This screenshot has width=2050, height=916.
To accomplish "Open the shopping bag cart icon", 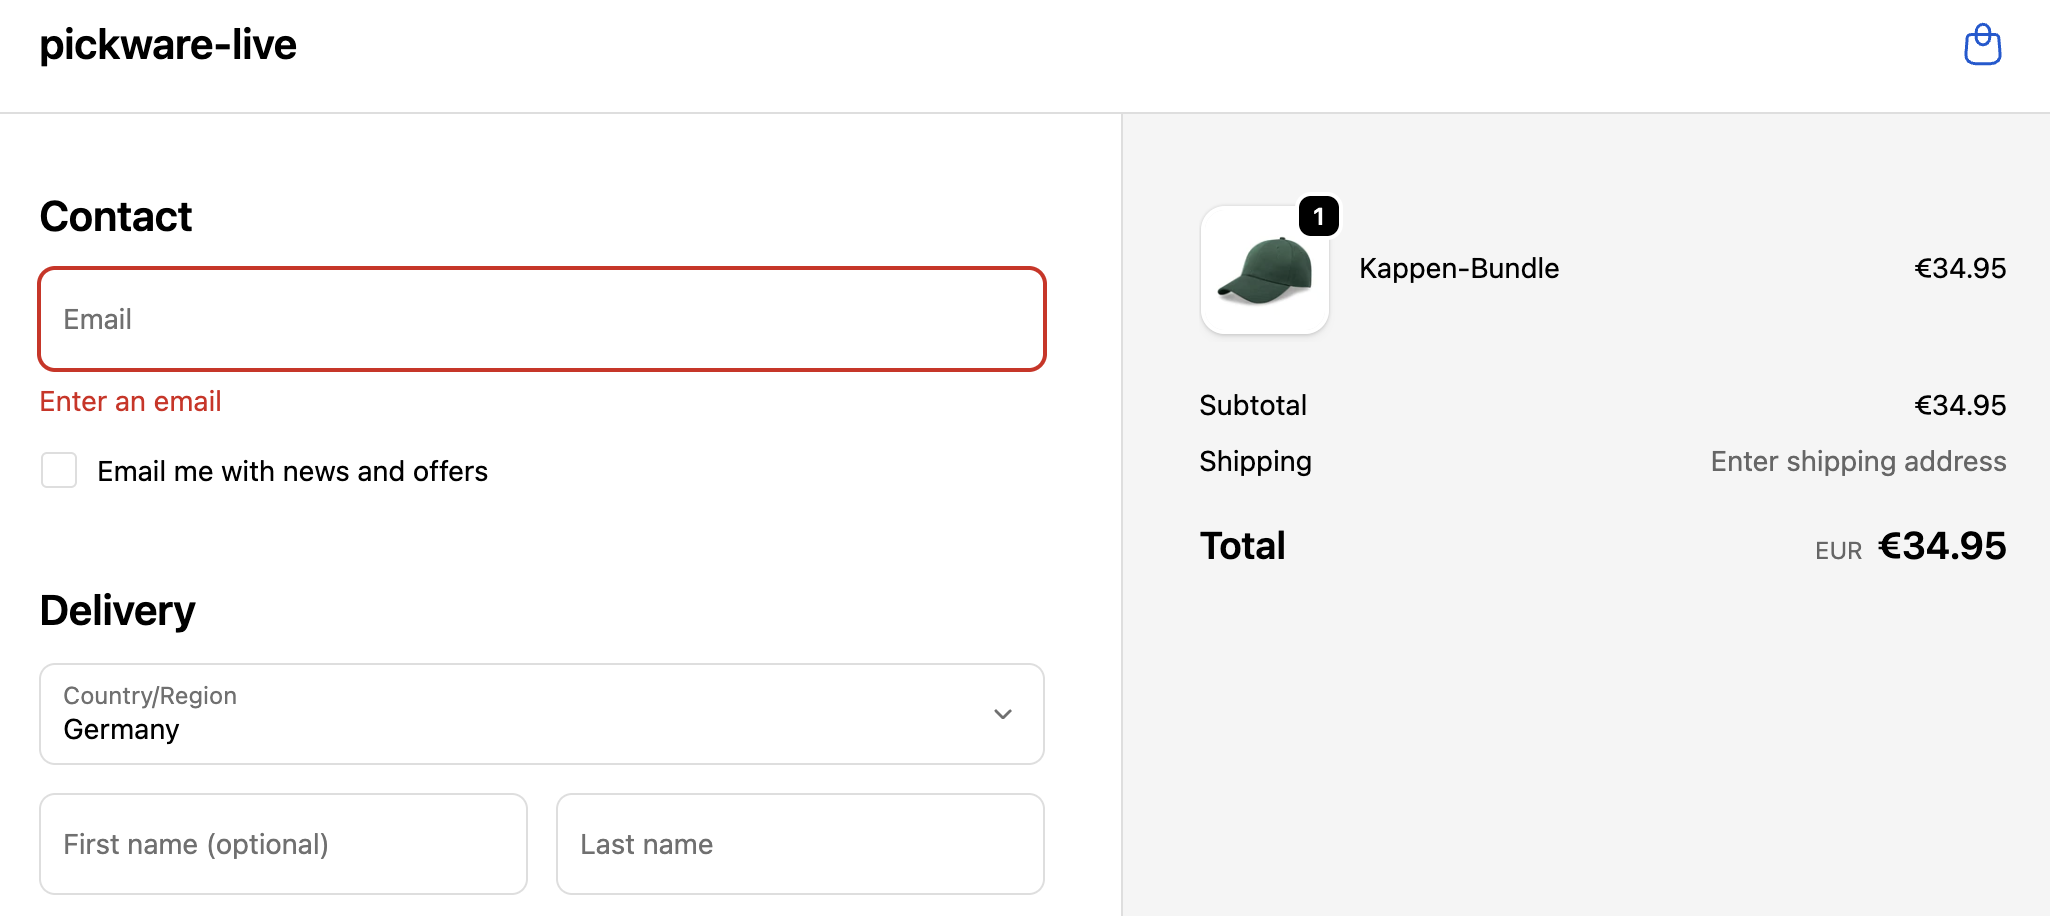I will [1982, 45].
